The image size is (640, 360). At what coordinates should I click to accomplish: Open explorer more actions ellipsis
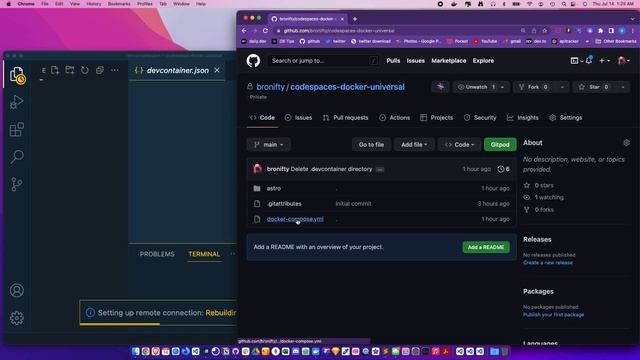point(115,70)
